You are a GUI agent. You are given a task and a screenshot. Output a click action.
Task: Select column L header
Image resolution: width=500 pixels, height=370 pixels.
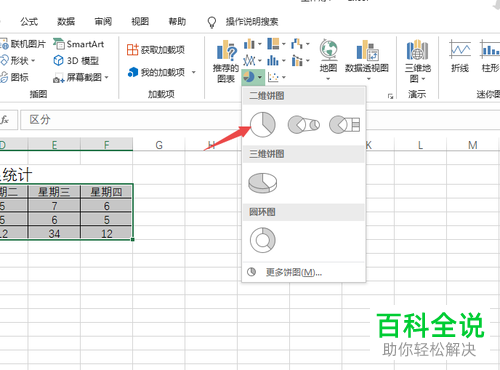420,145
